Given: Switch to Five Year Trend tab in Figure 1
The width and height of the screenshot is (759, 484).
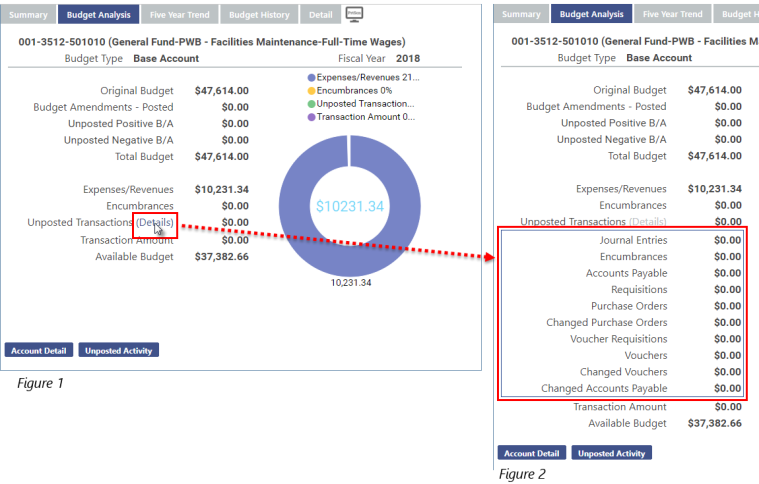Looking at the screenshot, I should pos(180,15).
